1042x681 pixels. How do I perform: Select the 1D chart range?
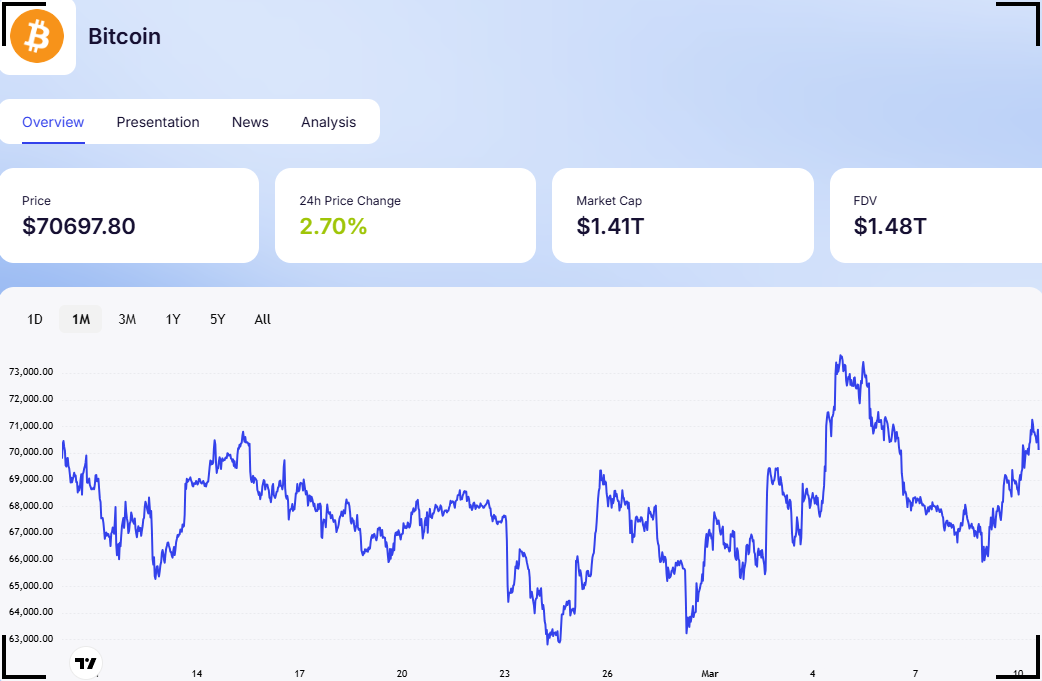tap(35, 320)
